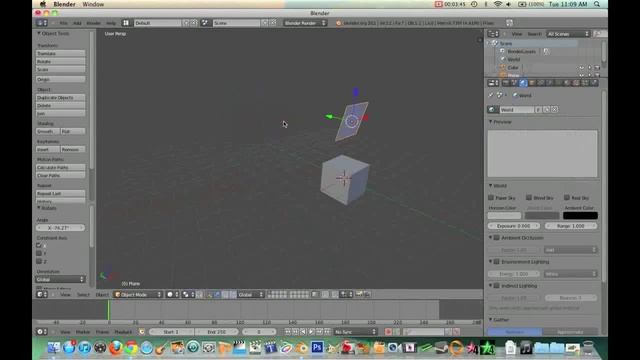640x360 pixels.
Task: Click the Spotlight search icon in menu bar
Action: click(x=597, y=4)
